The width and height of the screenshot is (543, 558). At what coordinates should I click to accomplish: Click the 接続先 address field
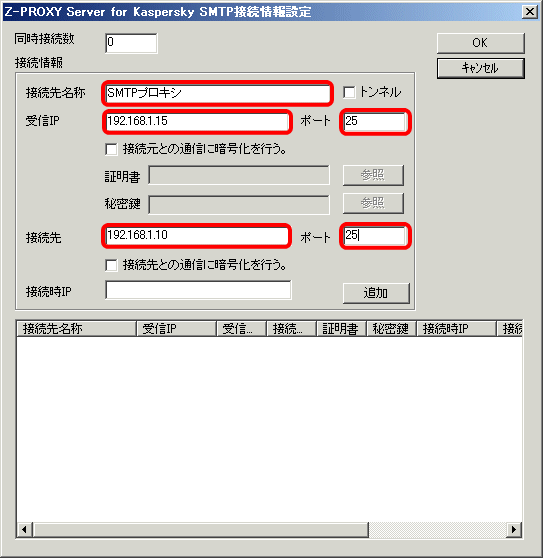[197, 236]
